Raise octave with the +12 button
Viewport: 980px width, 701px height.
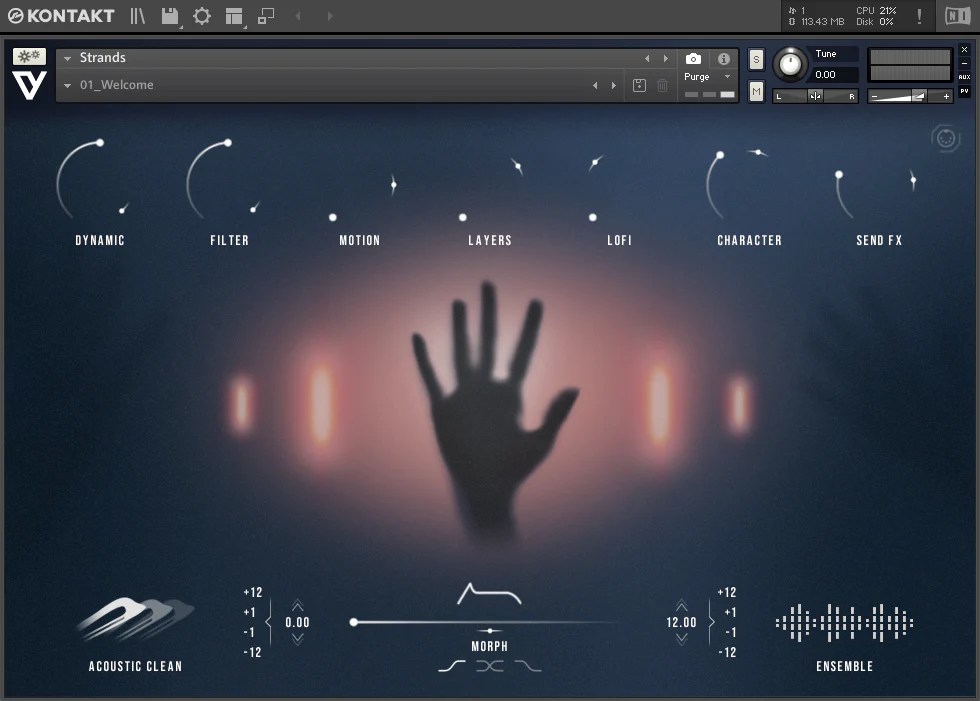tap(251, 591)
